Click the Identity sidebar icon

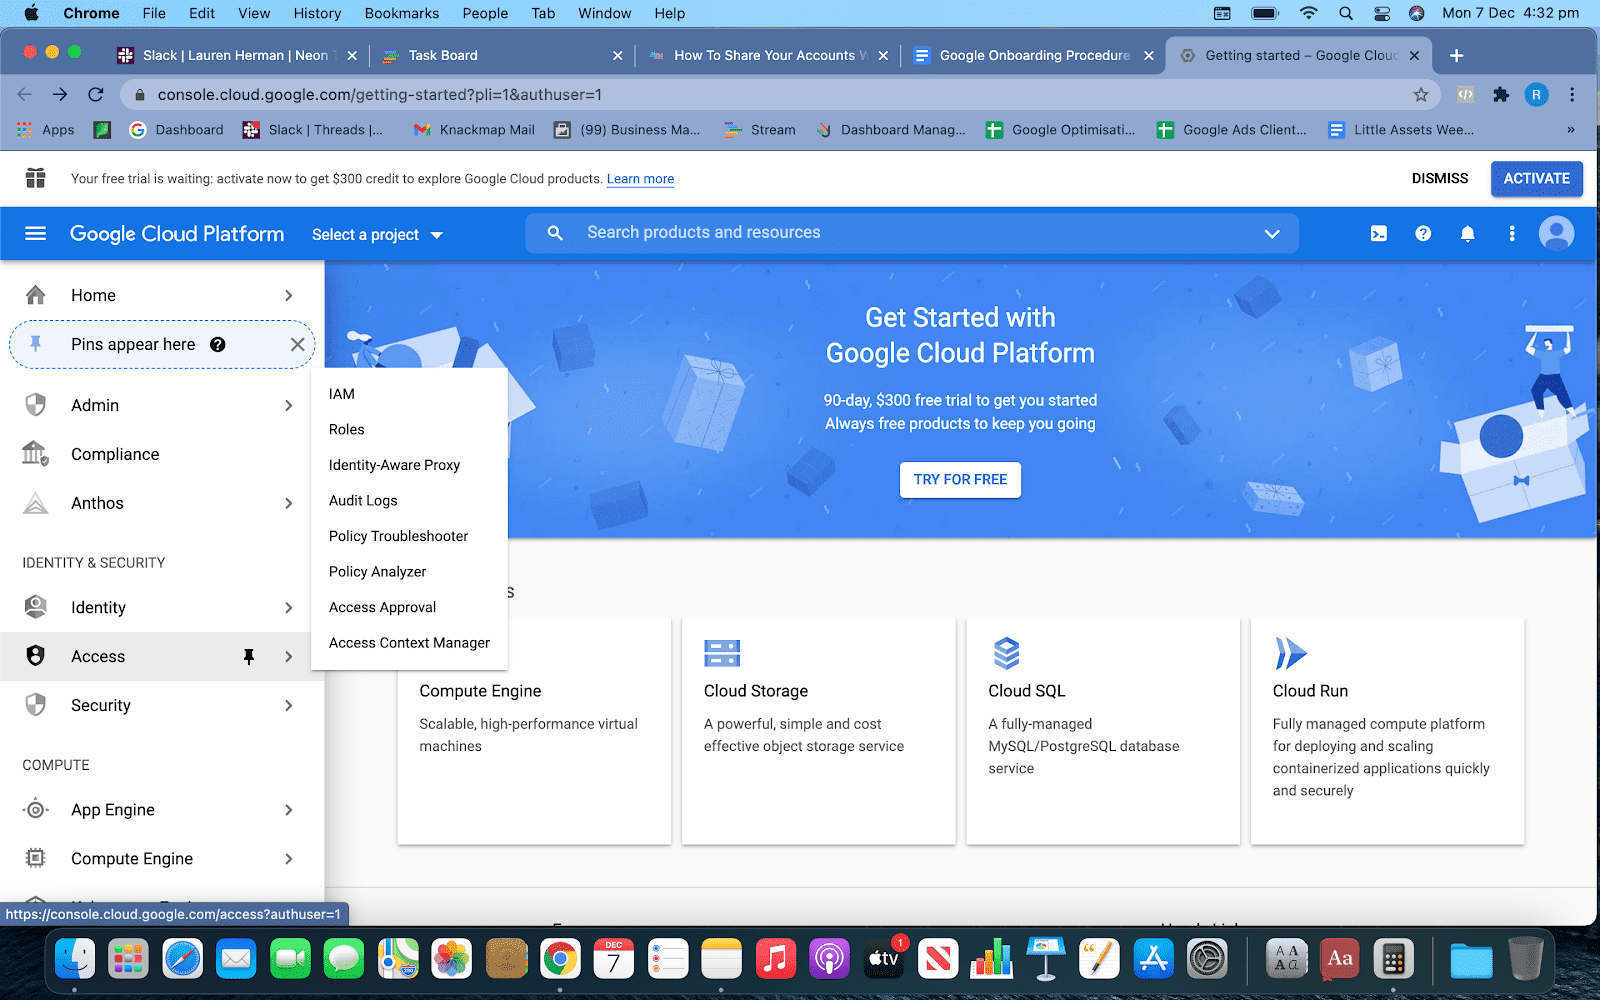36,607
